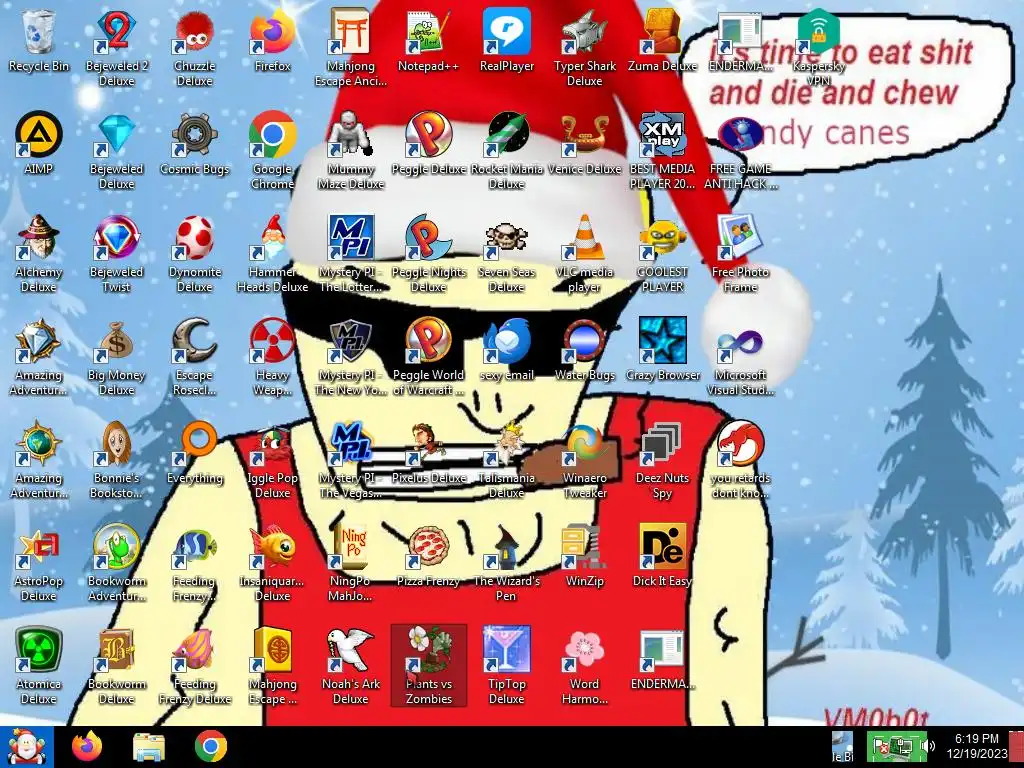
Task: Launch Firefox from the taskbar
Action: point(86,746)
